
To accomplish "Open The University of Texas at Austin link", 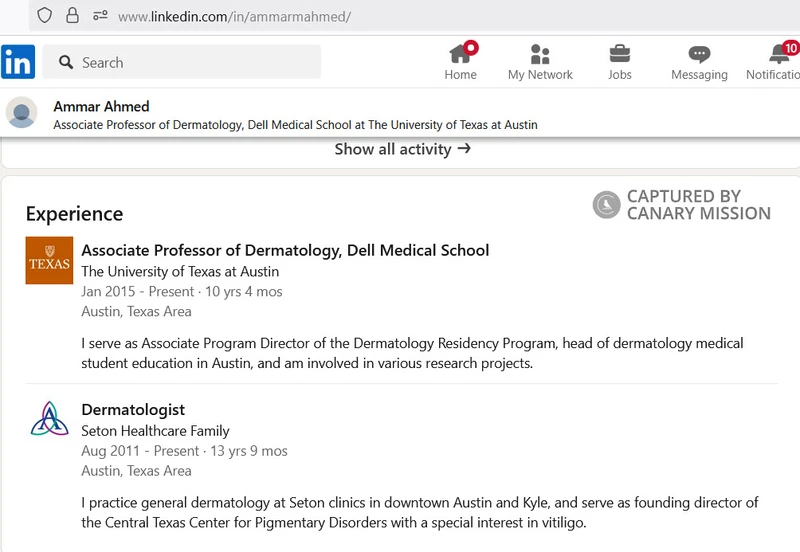I will (180, 271).
